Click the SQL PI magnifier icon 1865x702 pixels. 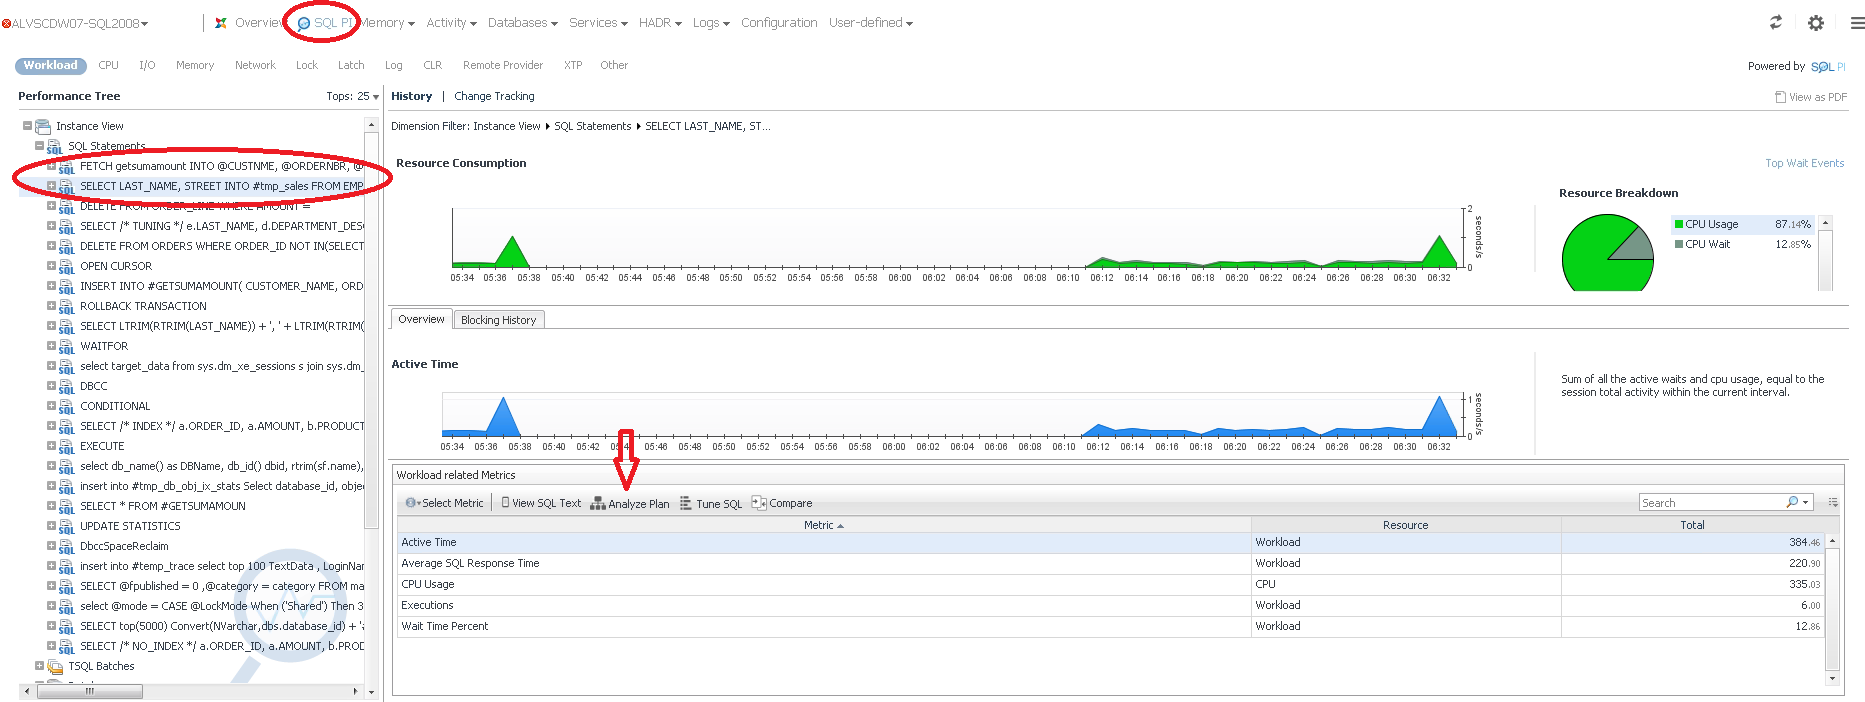coord(304,23)
